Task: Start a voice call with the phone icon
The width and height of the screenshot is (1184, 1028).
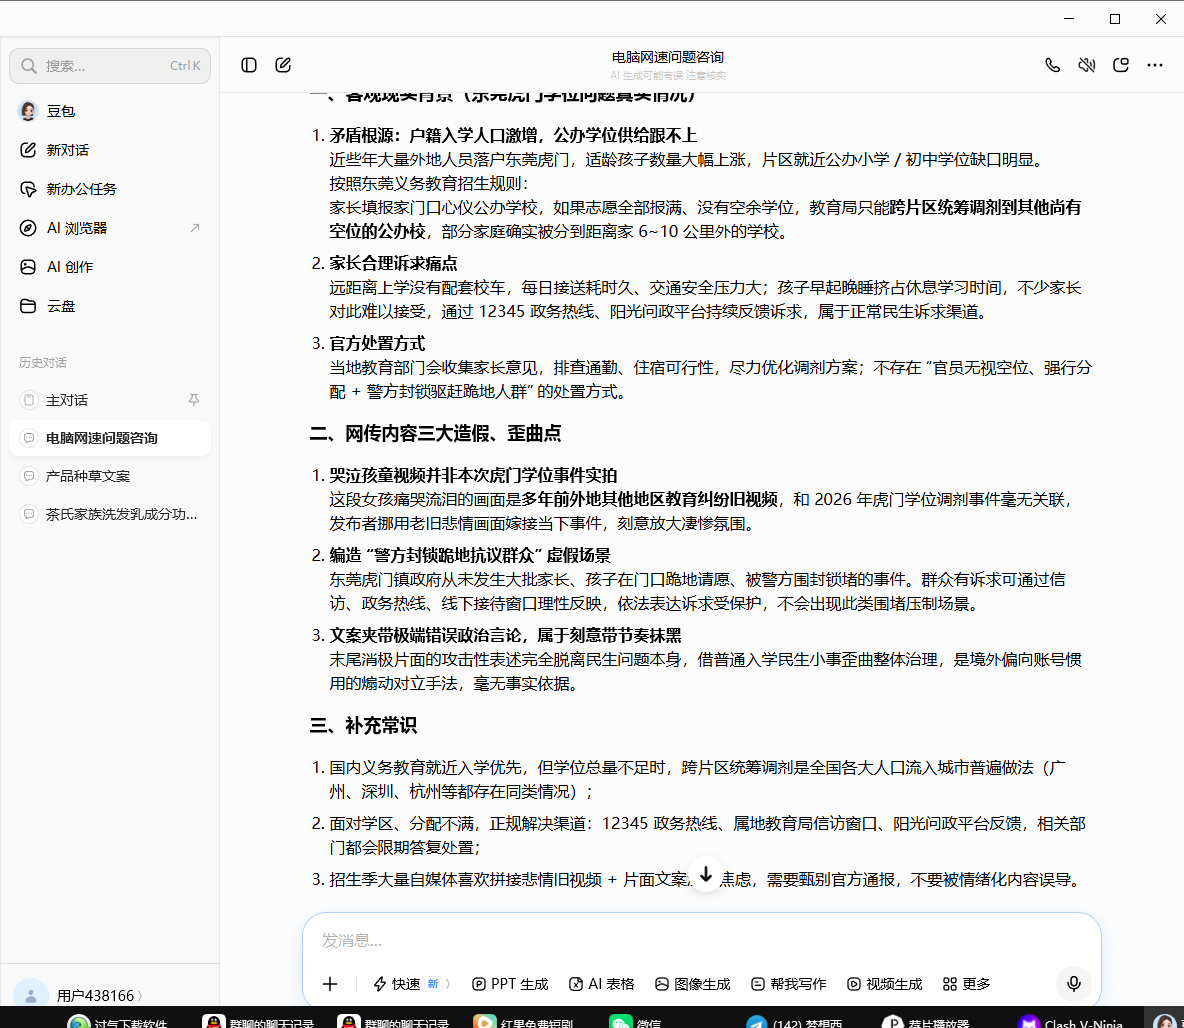Action: (1052, 65)
